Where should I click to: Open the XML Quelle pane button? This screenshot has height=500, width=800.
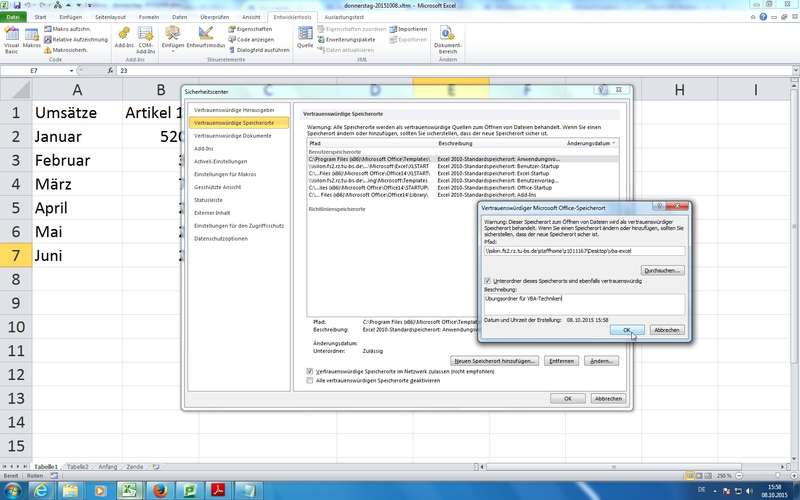point(305,38)
